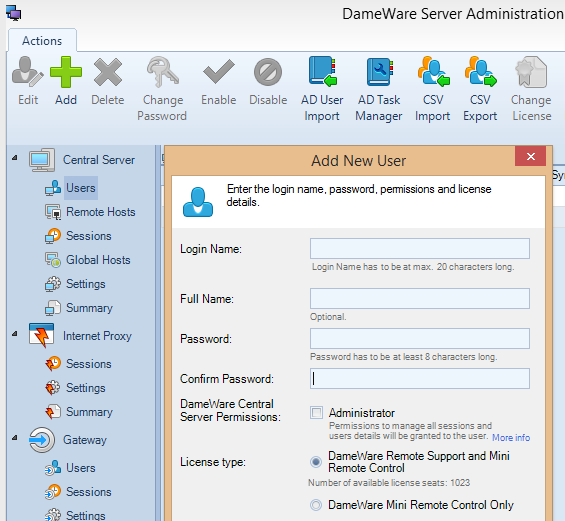Select Remote Support and Mini Remote Control license
Image resolution: width=565 pixels, height=521 pixels.
tap(316, 462)
